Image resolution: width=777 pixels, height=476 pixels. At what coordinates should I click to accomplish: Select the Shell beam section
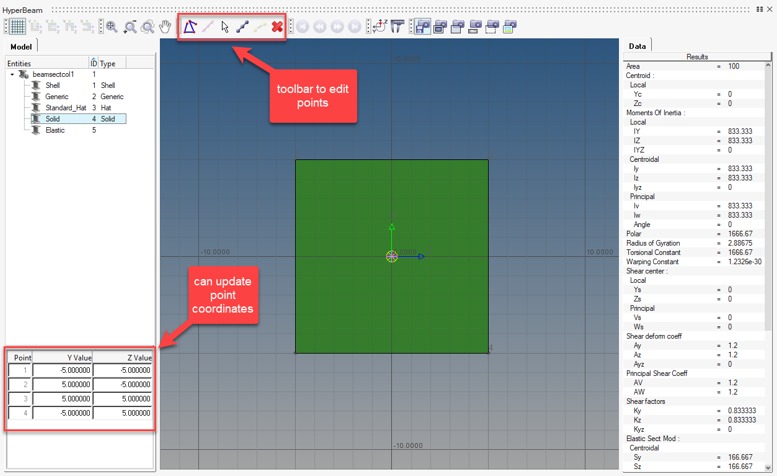[52, 86]
